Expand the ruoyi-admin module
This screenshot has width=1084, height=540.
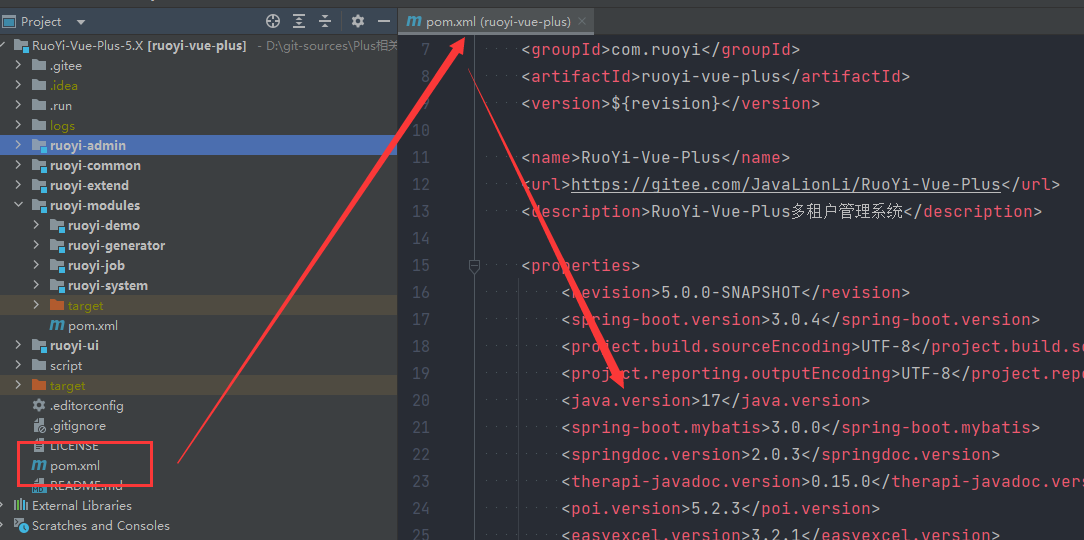coord(19,146)
